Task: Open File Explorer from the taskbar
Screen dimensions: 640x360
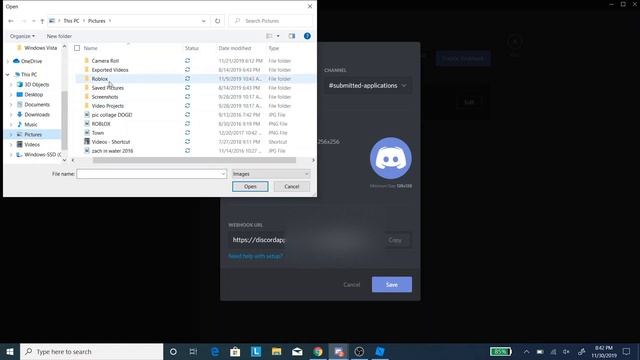Action: 276,351
